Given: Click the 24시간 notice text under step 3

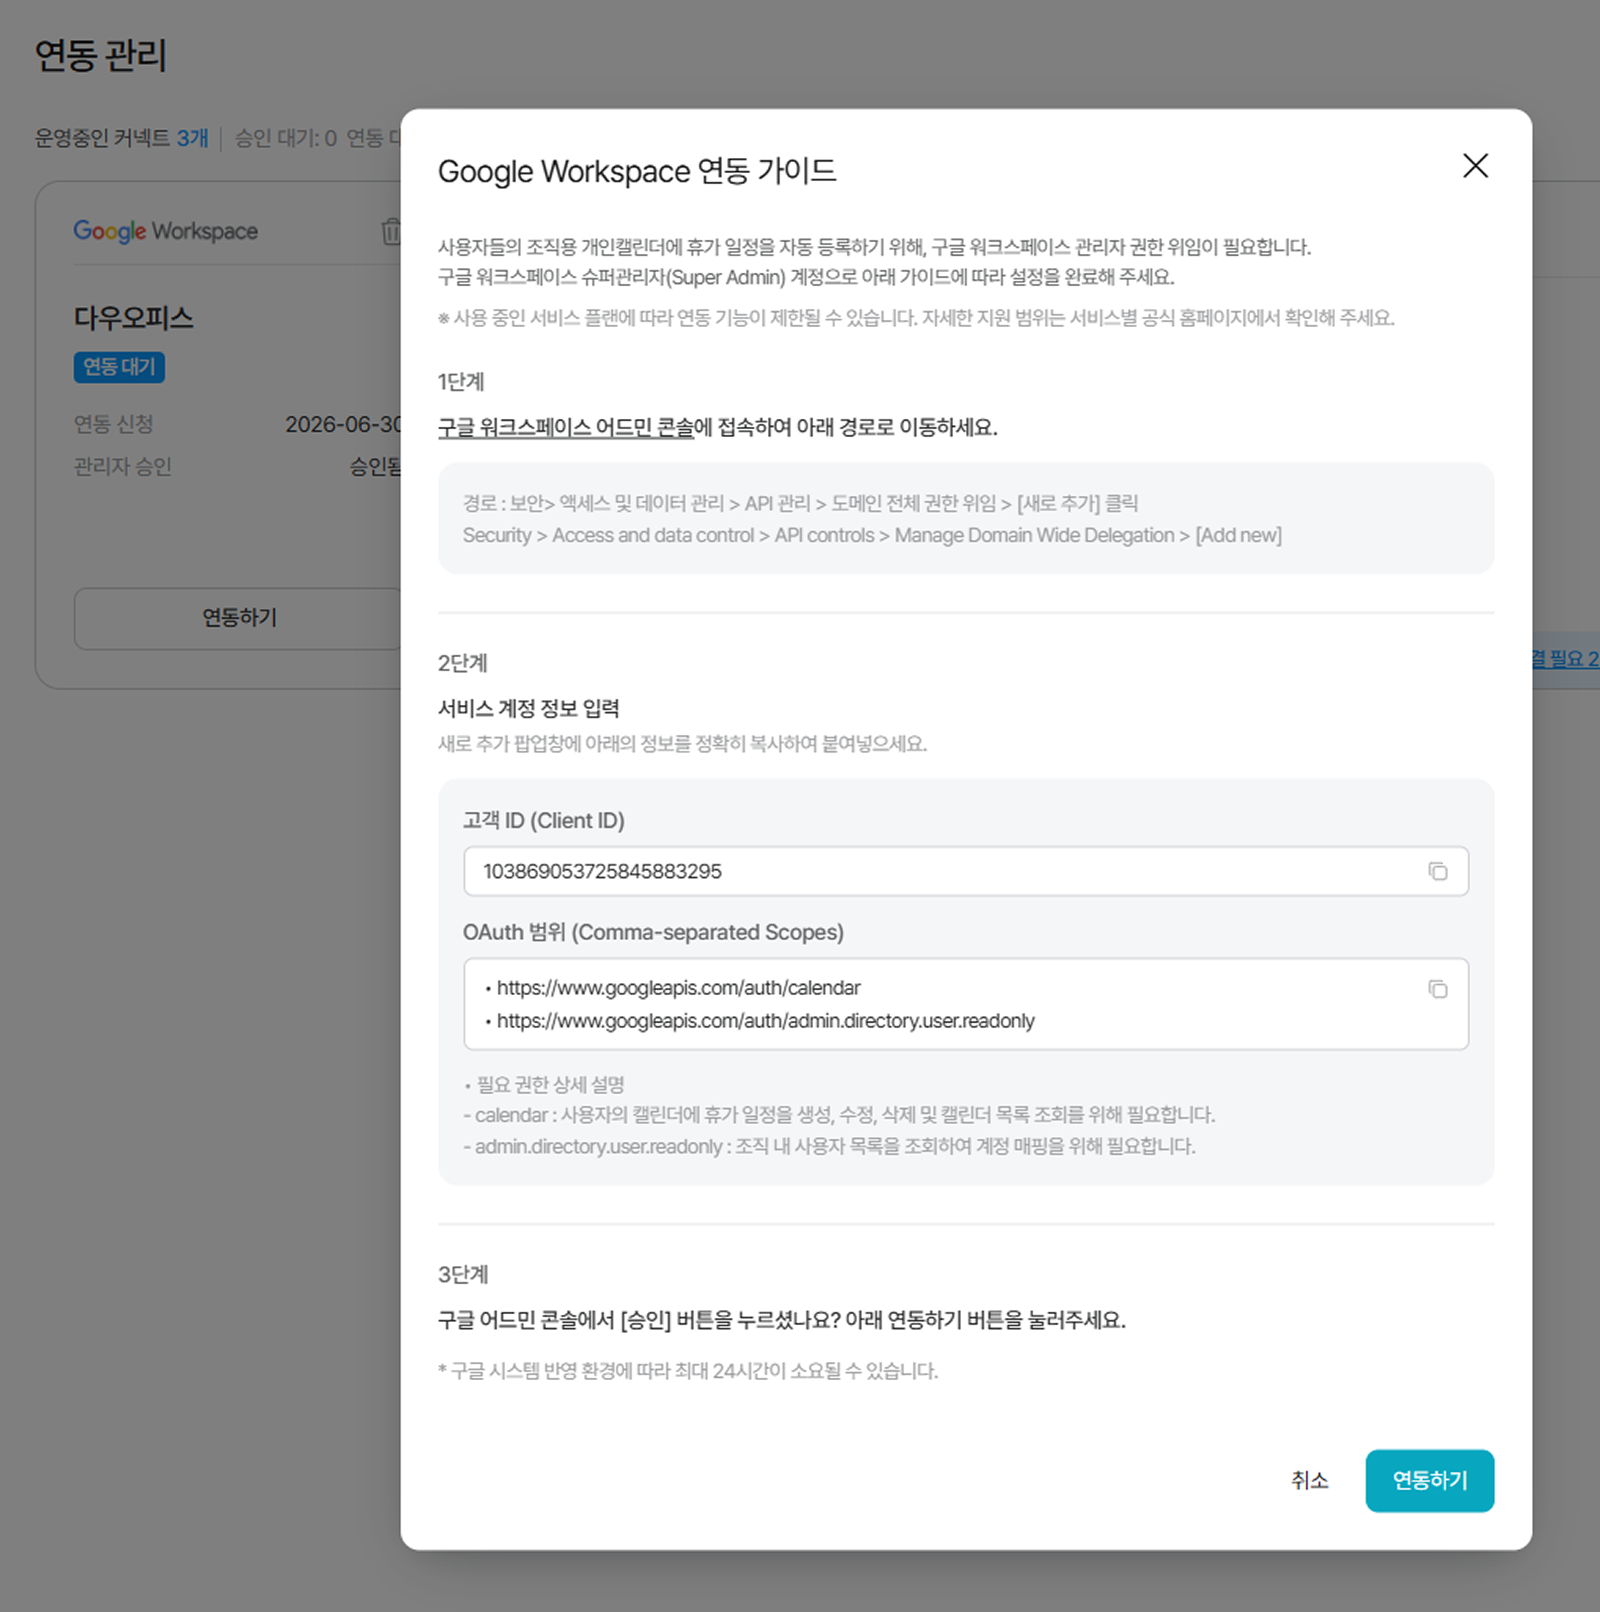Looking at the screenshot, I should pyautogui.click(x=688, y=1371).
